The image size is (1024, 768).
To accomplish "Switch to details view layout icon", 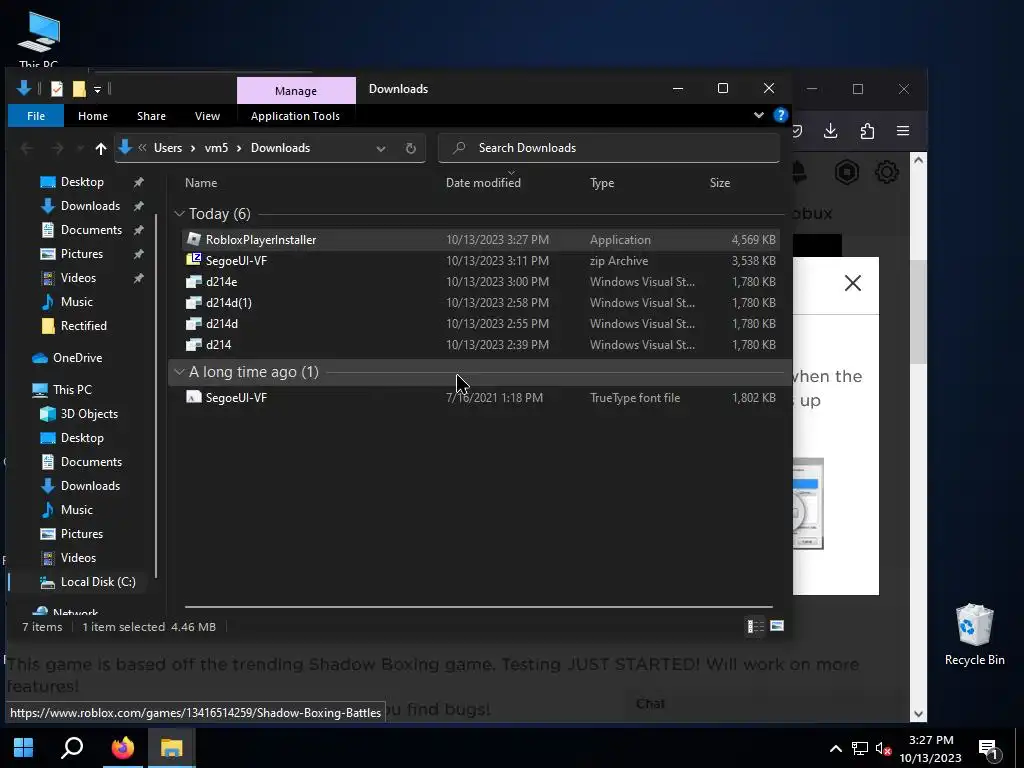I will tap(755, 627).
